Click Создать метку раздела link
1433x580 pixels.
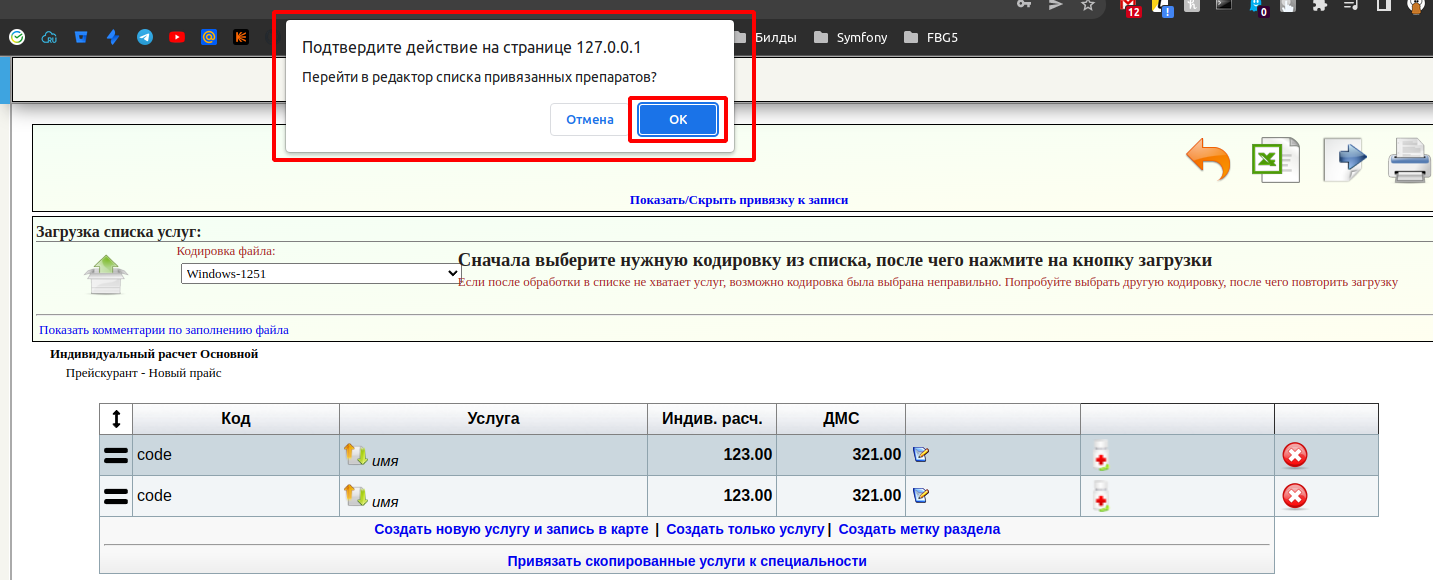[x=918, y=529]
